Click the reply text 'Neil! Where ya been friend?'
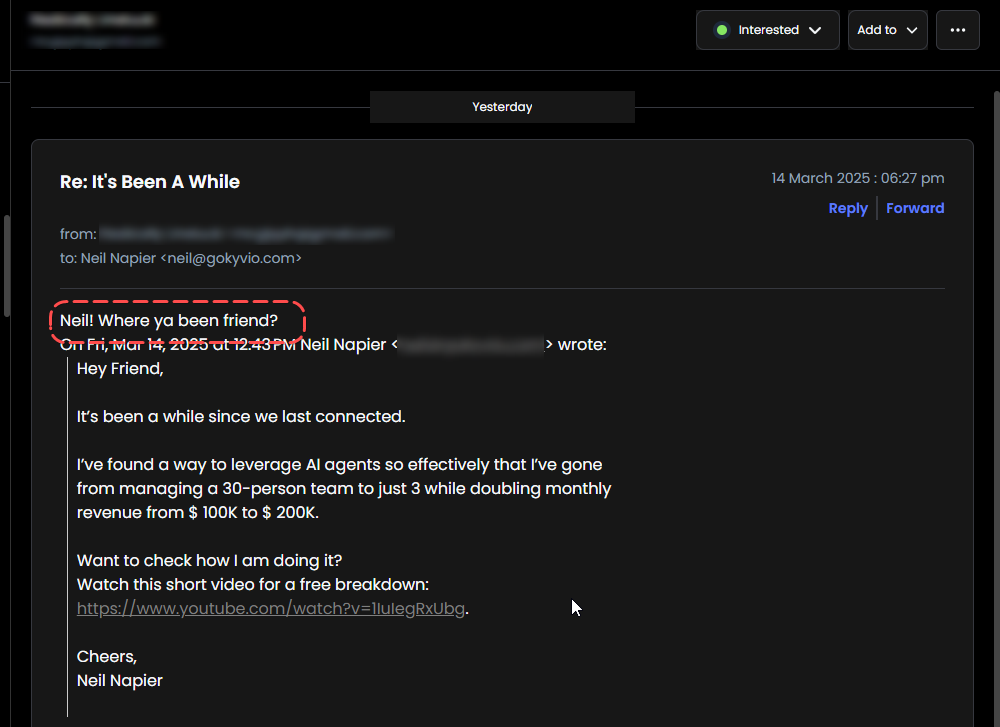 [x=169, y=320]
